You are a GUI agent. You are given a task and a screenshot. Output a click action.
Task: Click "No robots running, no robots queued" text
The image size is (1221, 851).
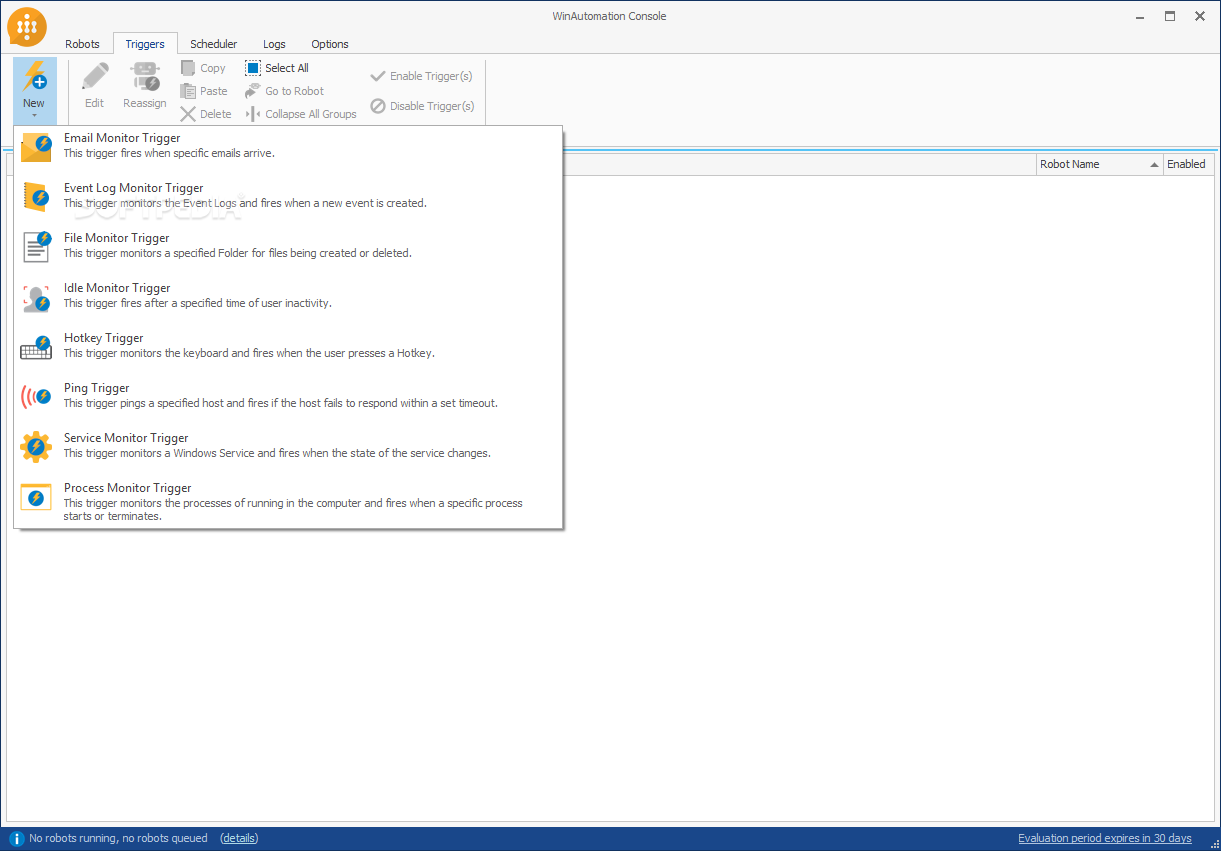click(x=119, y=838)
